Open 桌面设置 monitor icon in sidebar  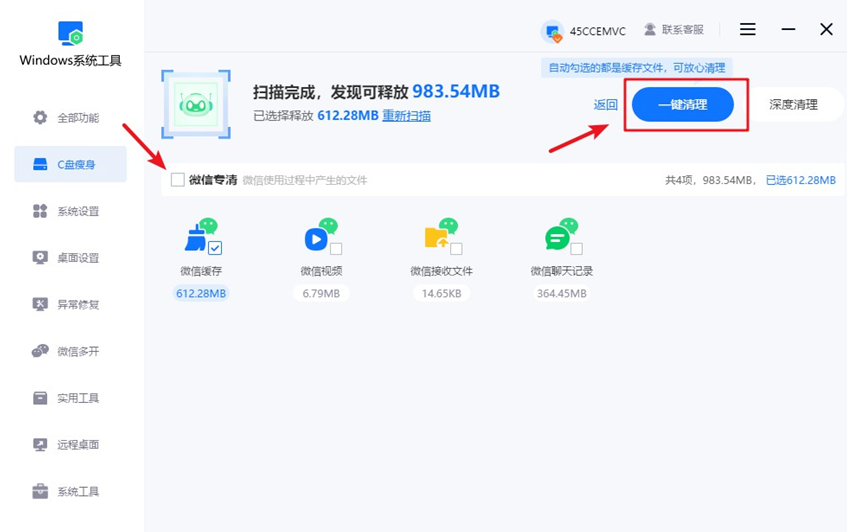point(40,258)
